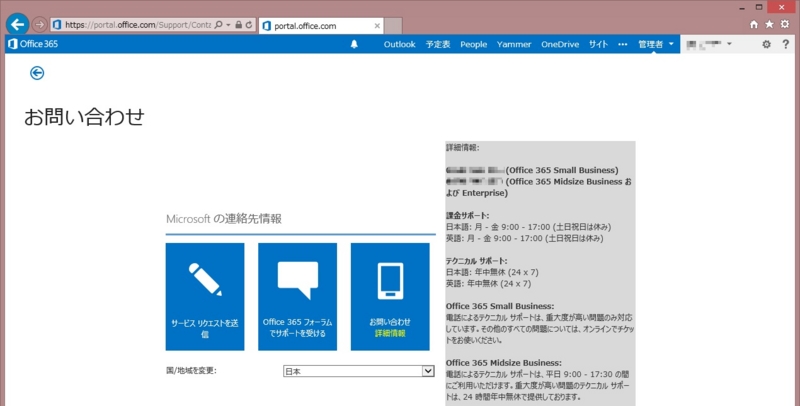This screenshot has height=406, width=800.
Task: Click the 課金サポート: heading text
Action: 467,216
